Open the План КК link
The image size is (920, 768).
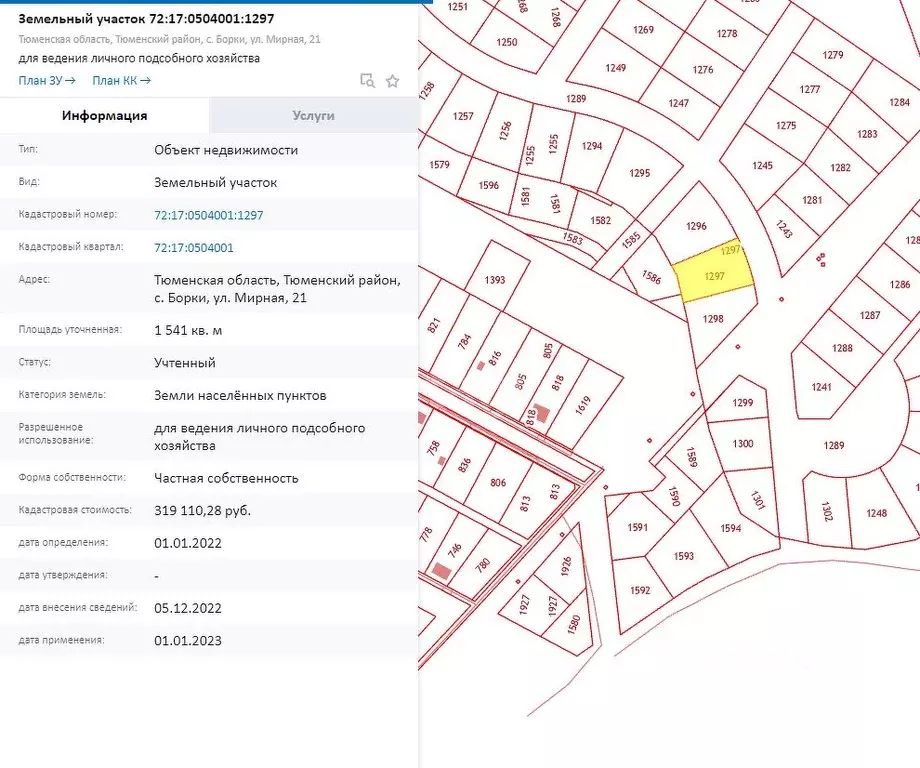pos(121,80)
